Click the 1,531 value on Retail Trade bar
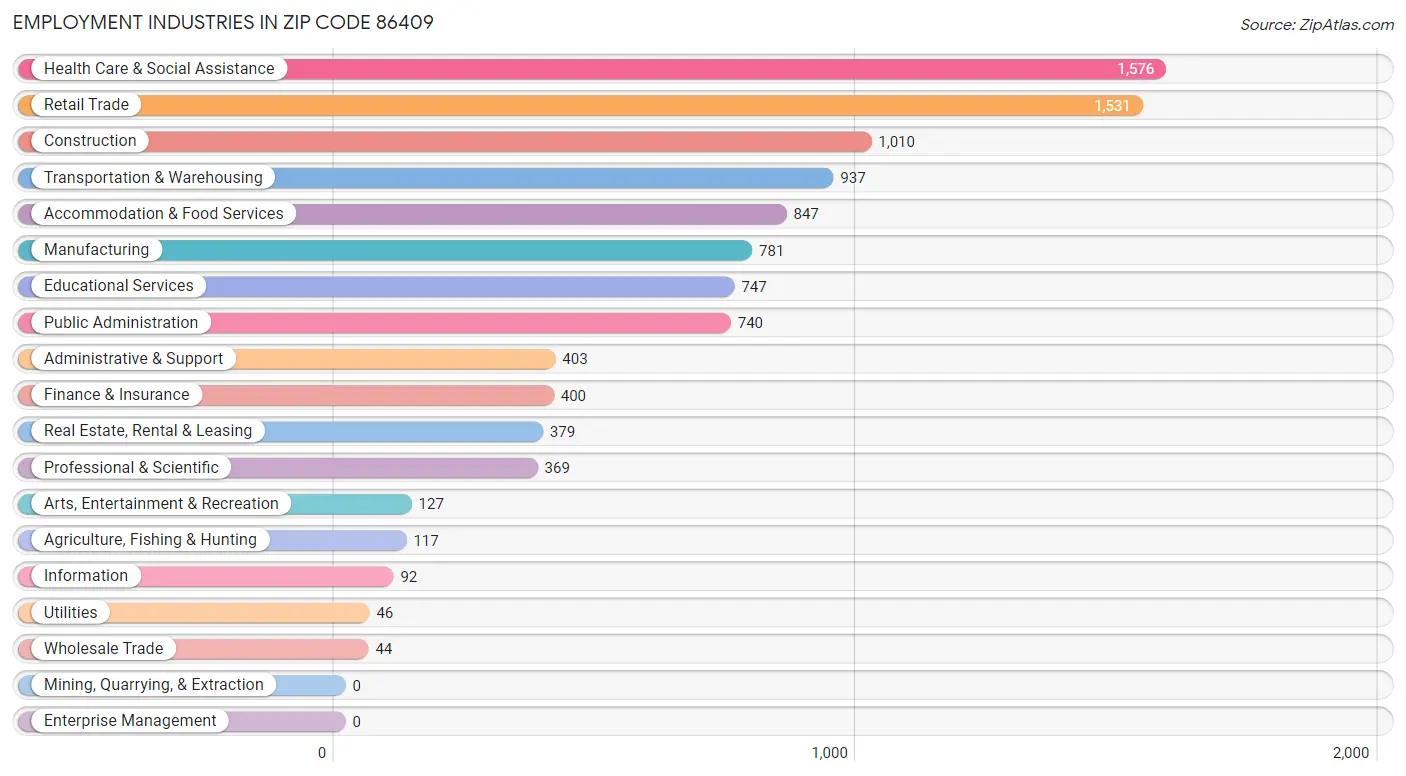 pos(1112,105)
